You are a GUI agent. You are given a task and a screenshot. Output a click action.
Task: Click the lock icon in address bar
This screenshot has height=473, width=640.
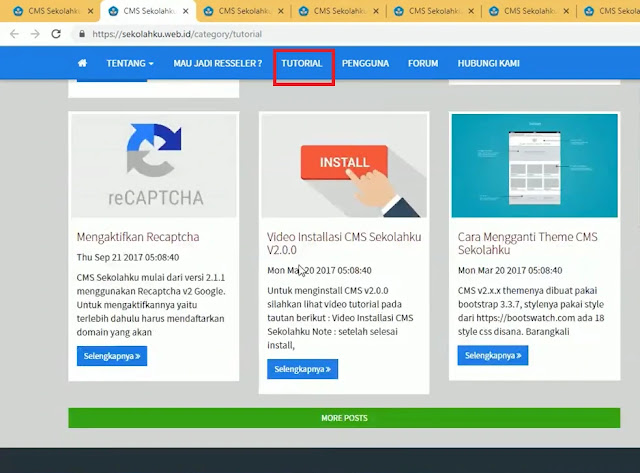82,34
